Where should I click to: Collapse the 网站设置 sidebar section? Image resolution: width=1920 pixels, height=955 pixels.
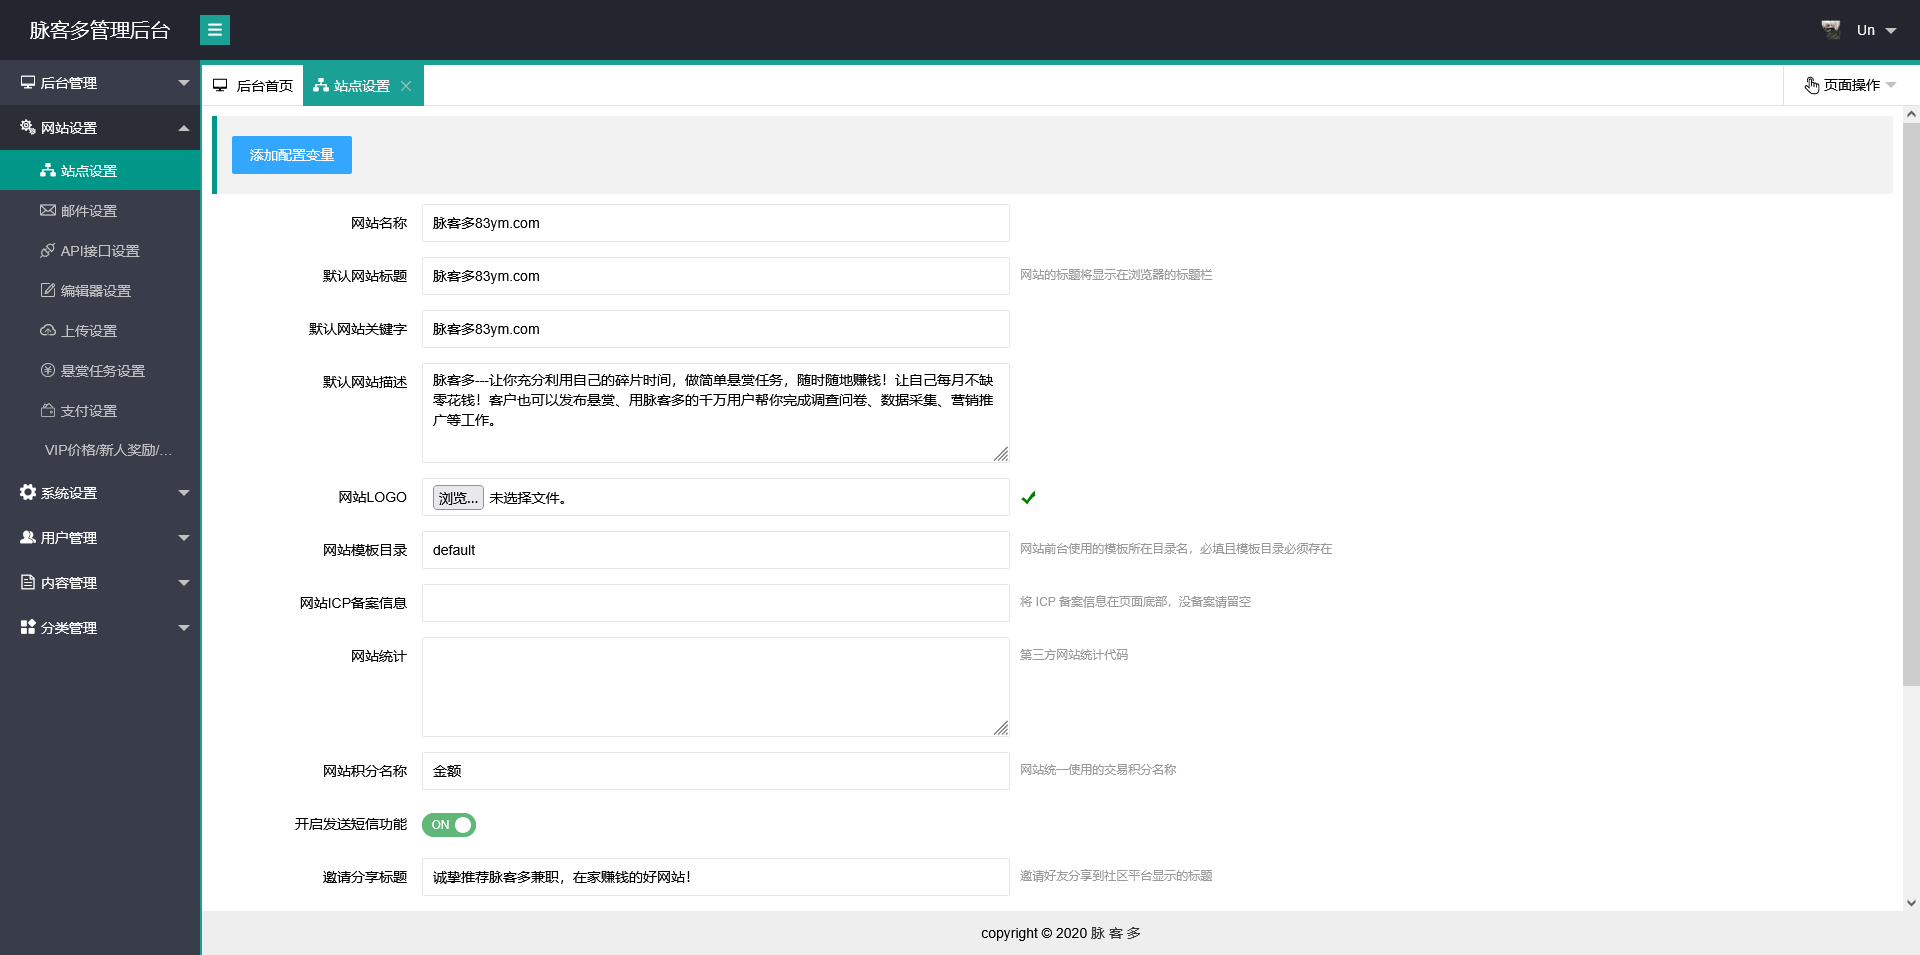click(x=100, y=128)
